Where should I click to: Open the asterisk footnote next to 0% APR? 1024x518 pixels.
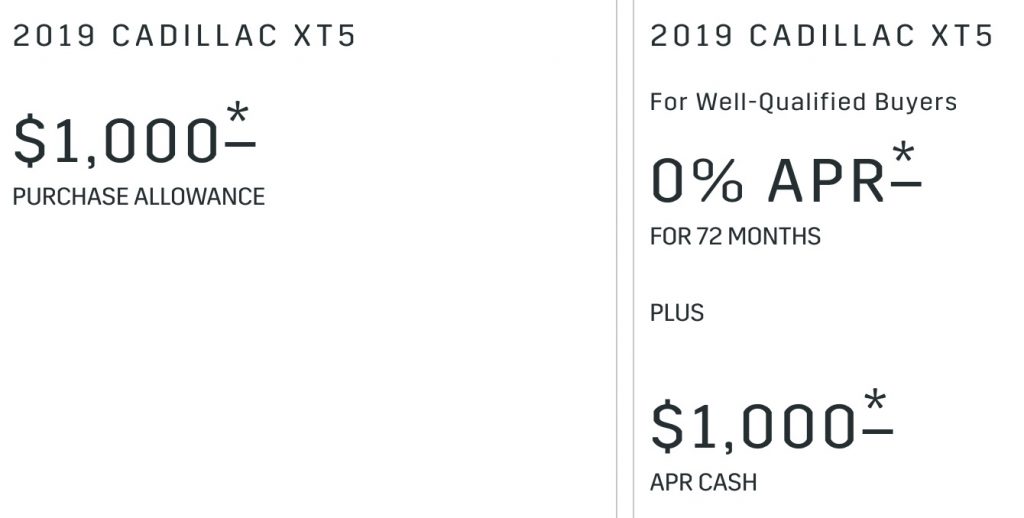tap(904, 154)
